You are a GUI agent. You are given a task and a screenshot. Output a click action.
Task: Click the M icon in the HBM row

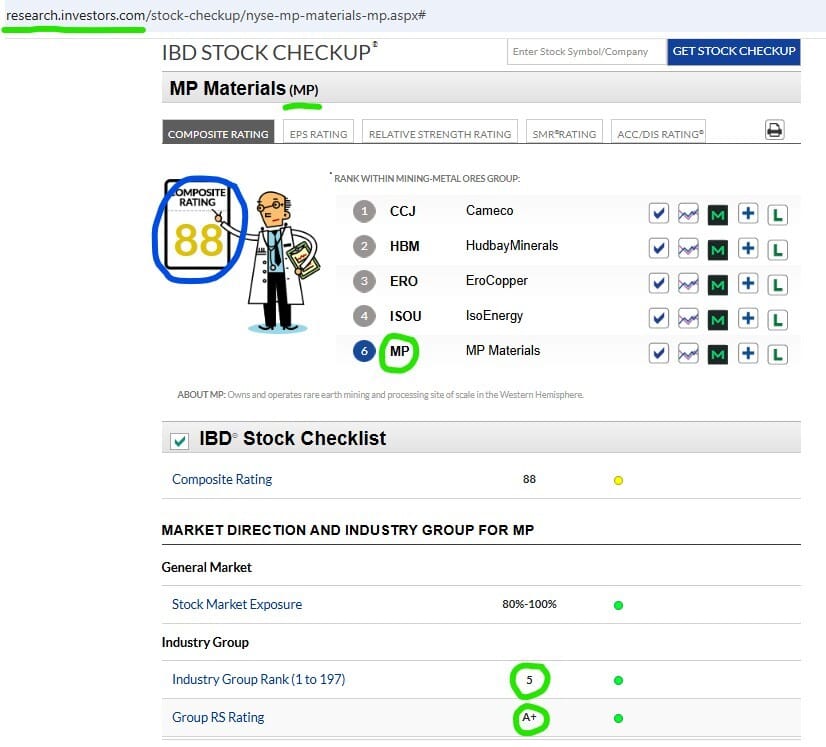pyautogui.click(x=718, y=250)
